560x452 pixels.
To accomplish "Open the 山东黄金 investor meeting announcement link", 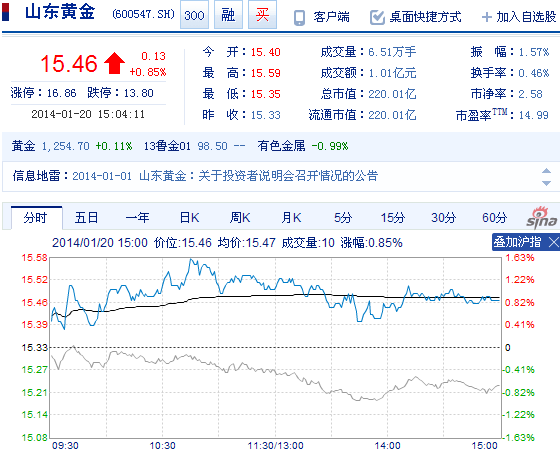I will point(259,176).
